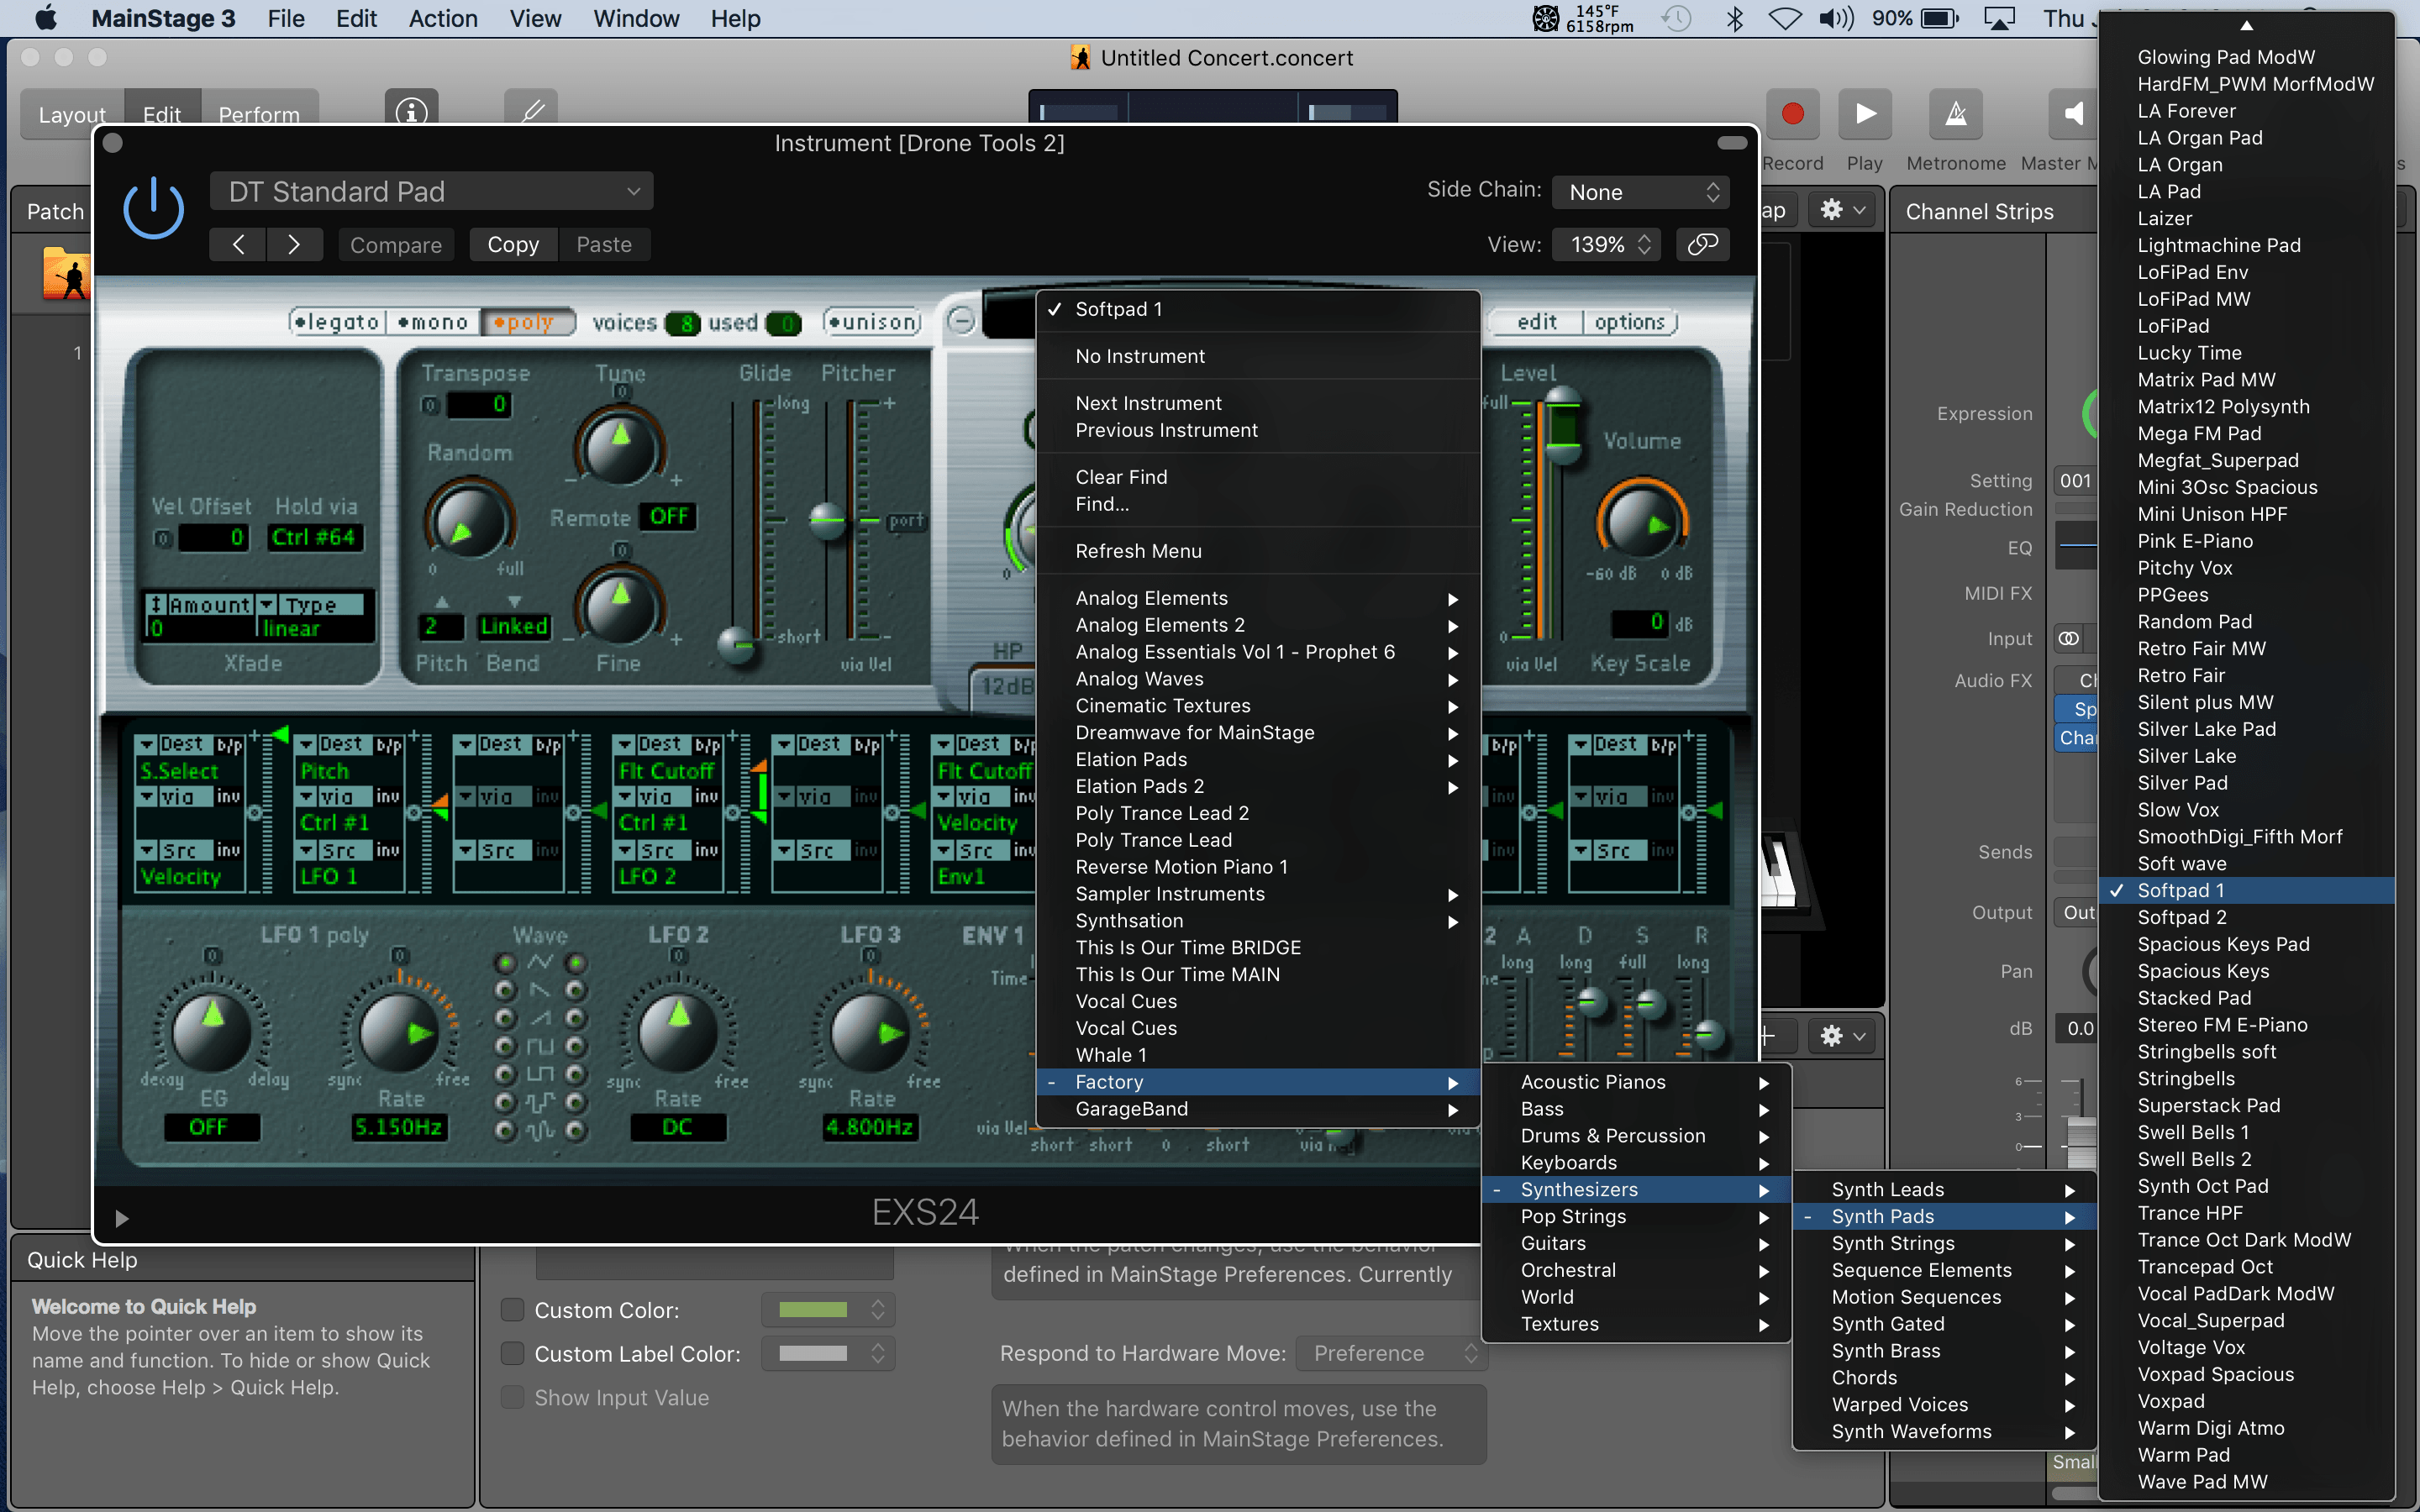Open the Time Machine icon in menu bar
The height and width of the screenshot is (1512, 2420).
[1676, 18]
